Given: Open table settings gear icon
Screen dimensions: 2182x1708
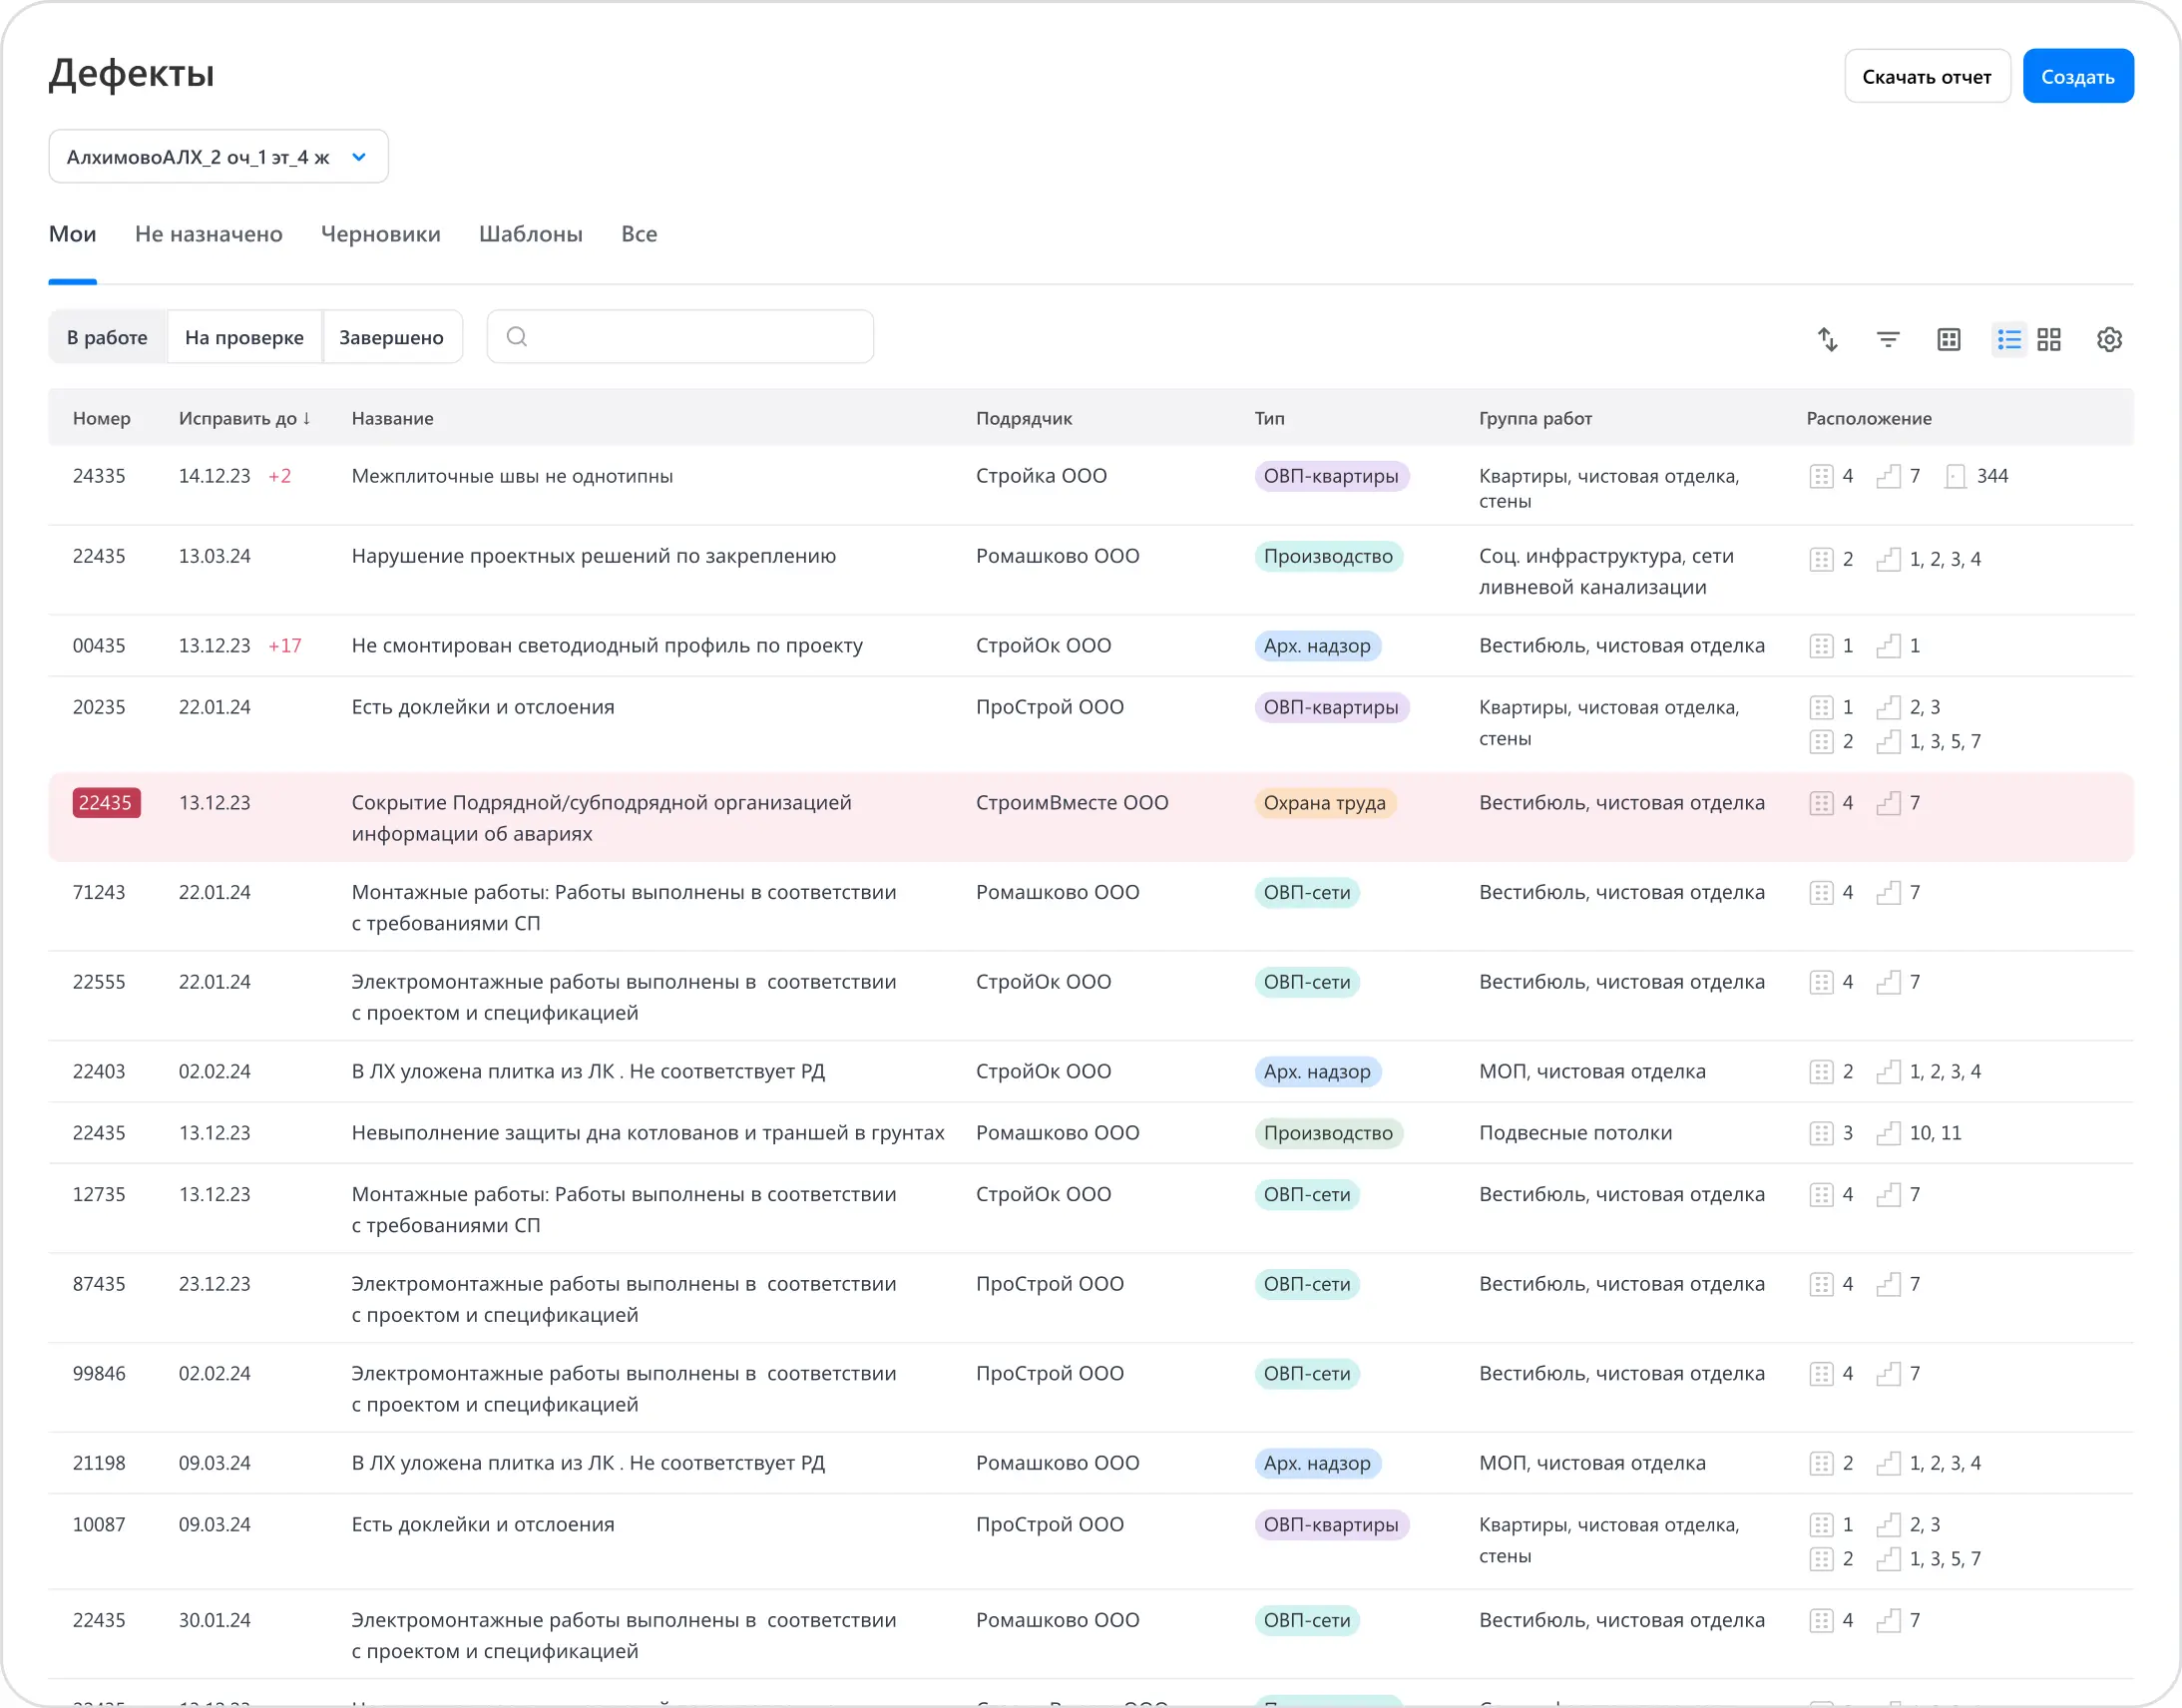Looking at the screenshot, I should coord(2109,339).
